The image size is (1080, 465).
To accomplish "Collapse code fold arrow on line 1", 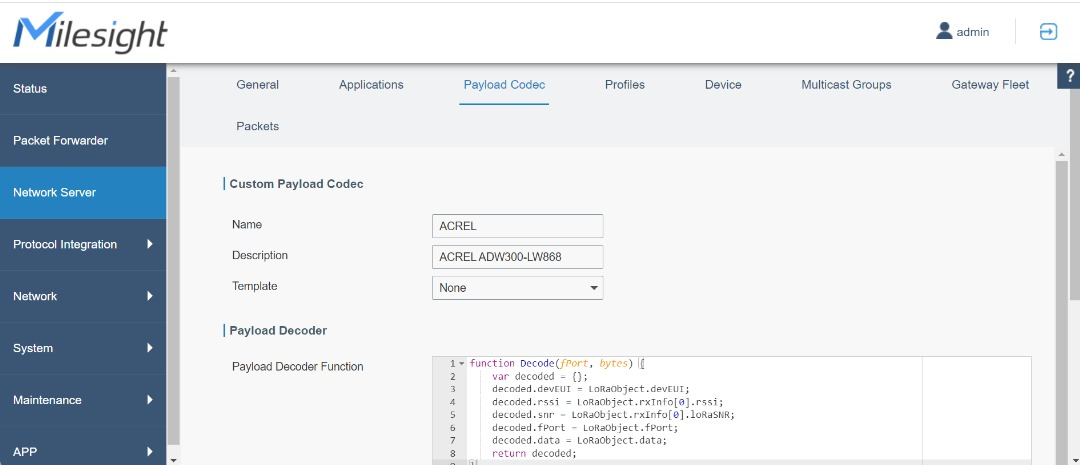I will click(x=462, y=363).
